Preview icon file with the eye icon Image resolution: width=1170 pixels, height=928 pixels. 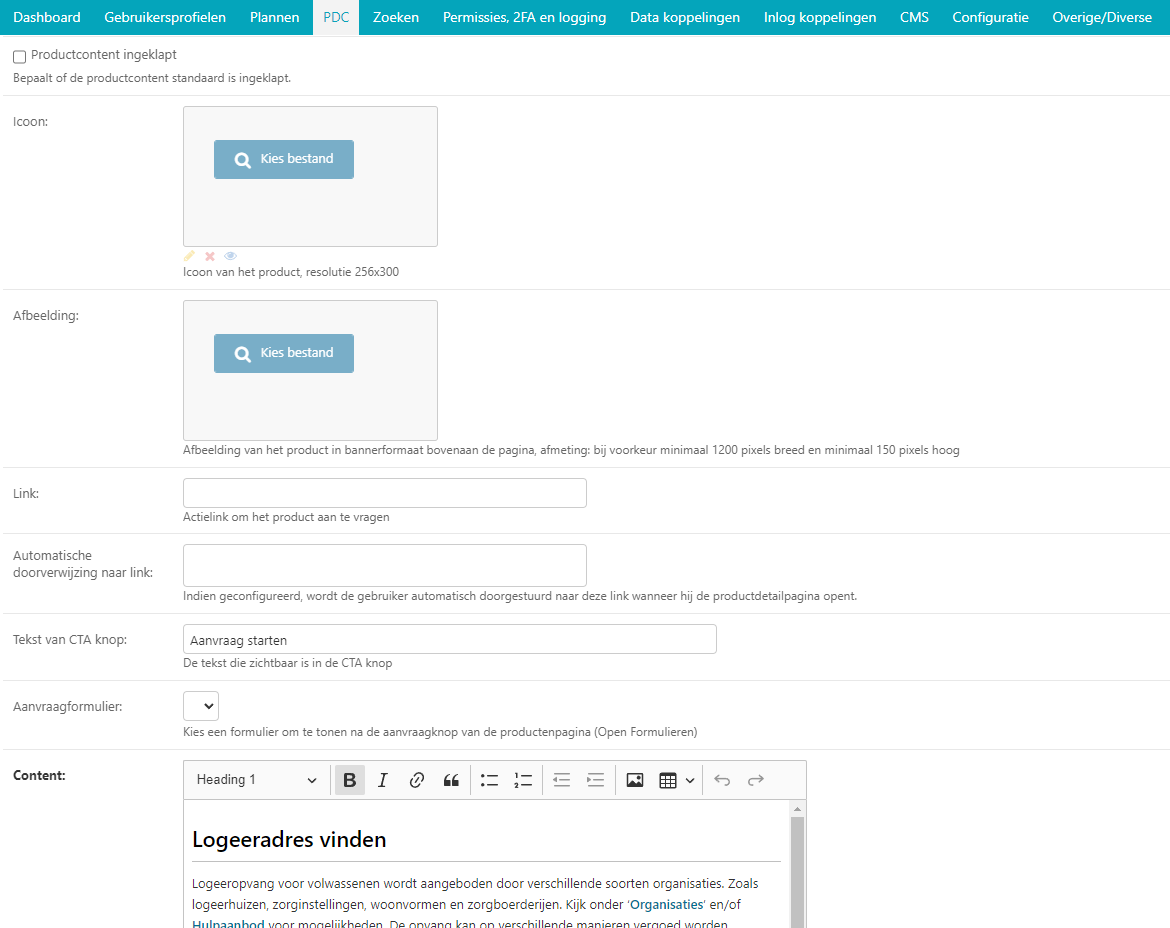(230, 256)
